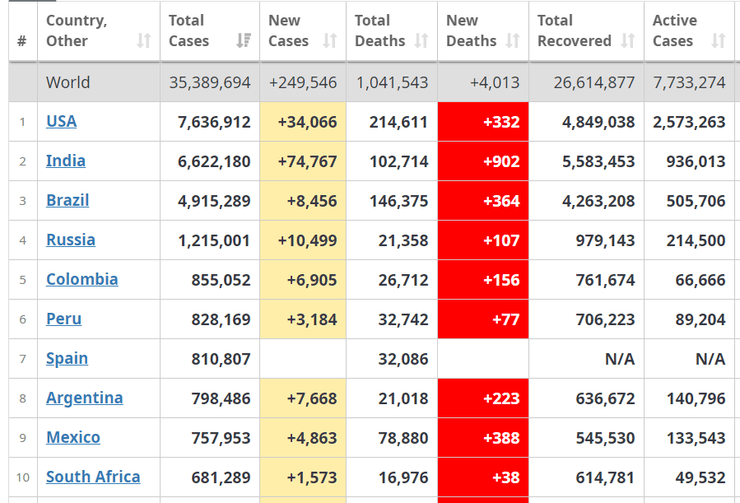Visit the Colombia country page
Viewport: 740px width, 503px height.
pyautogui.click(x=82, y=279)
